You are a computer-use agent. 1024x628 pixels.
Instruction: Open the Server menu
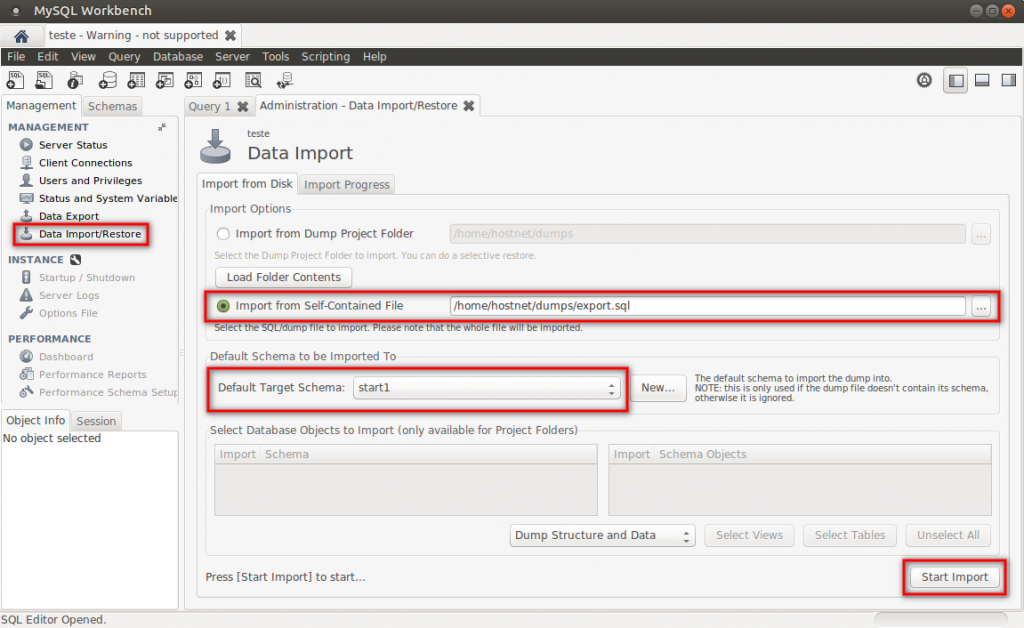pyautogui.click(x=232, y=56)
